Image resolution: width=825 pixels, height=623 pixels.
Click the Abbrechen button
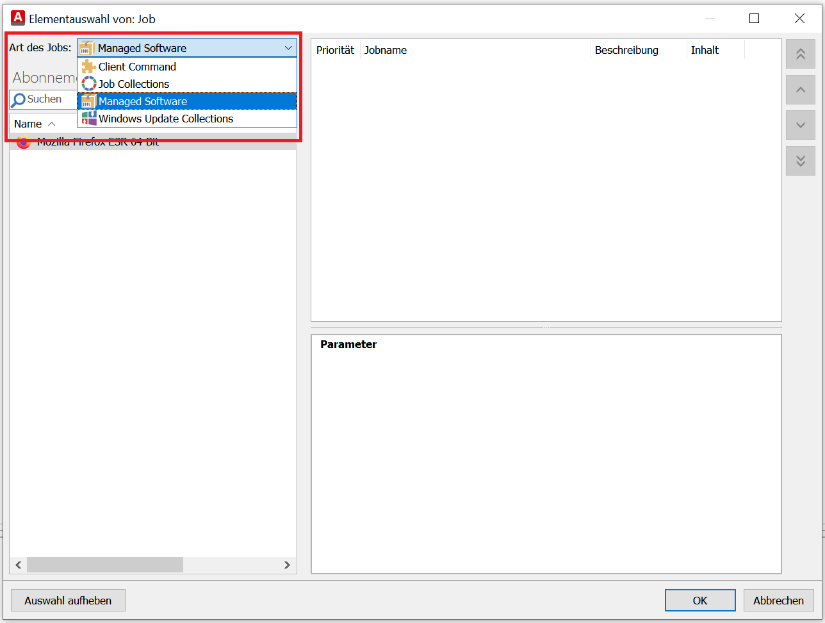pyautogui.click(x=778, y=600)
